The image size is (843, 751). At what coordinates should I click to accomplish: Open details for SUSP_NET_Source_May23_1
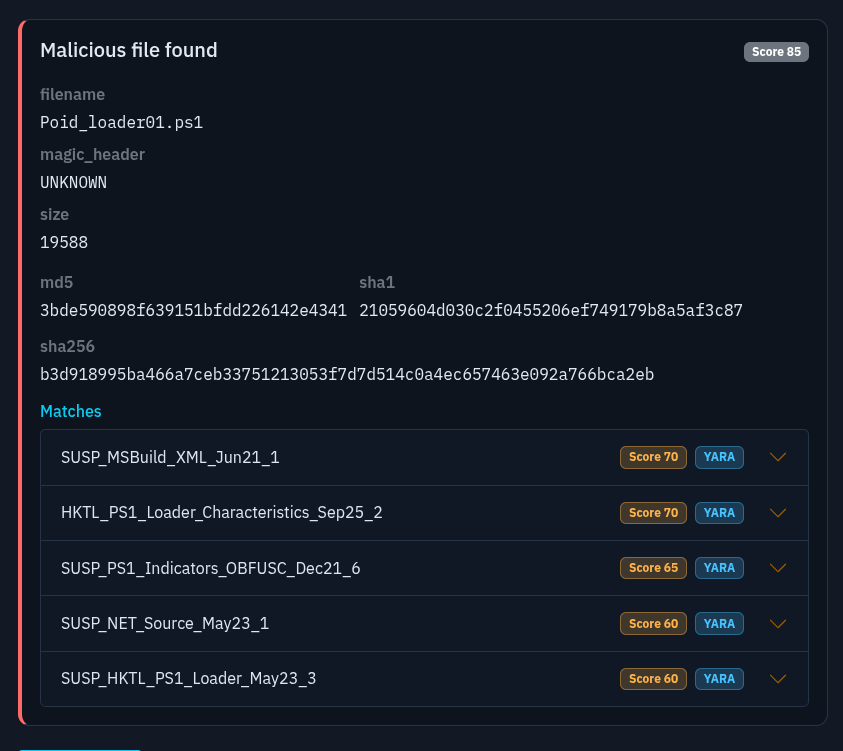click(778, 623)
